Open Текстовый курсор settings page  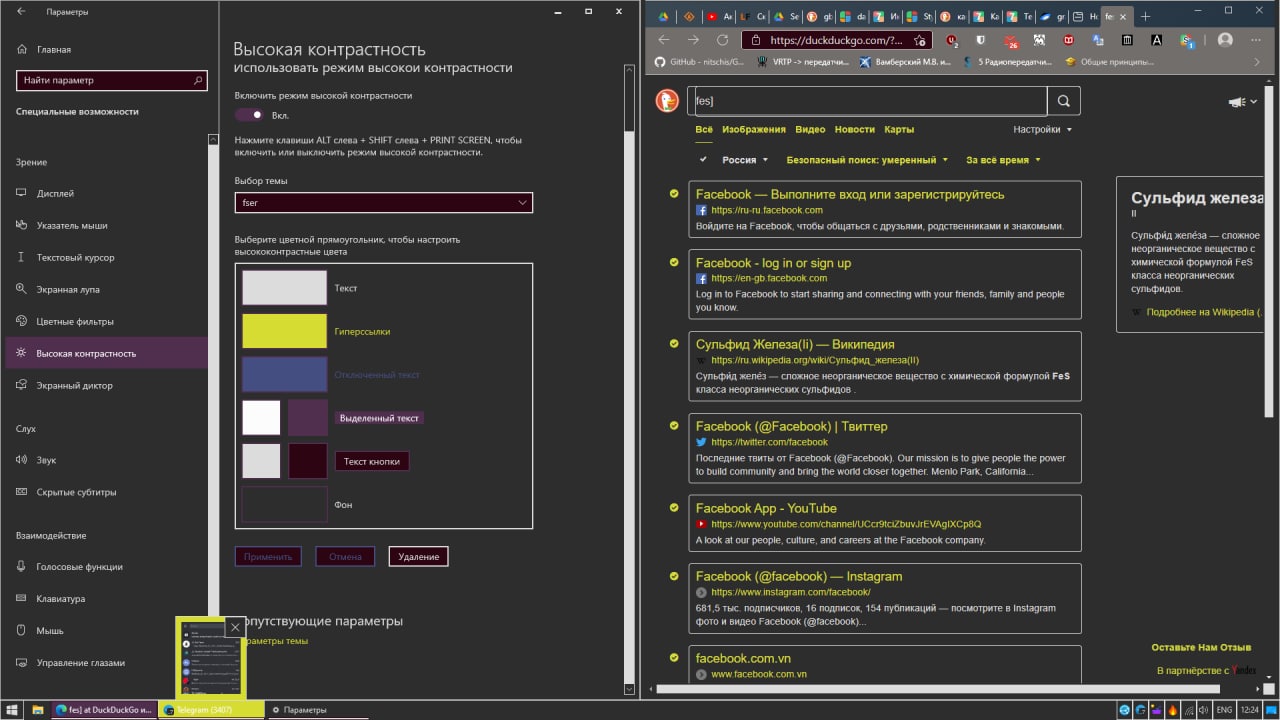(75, 257)
